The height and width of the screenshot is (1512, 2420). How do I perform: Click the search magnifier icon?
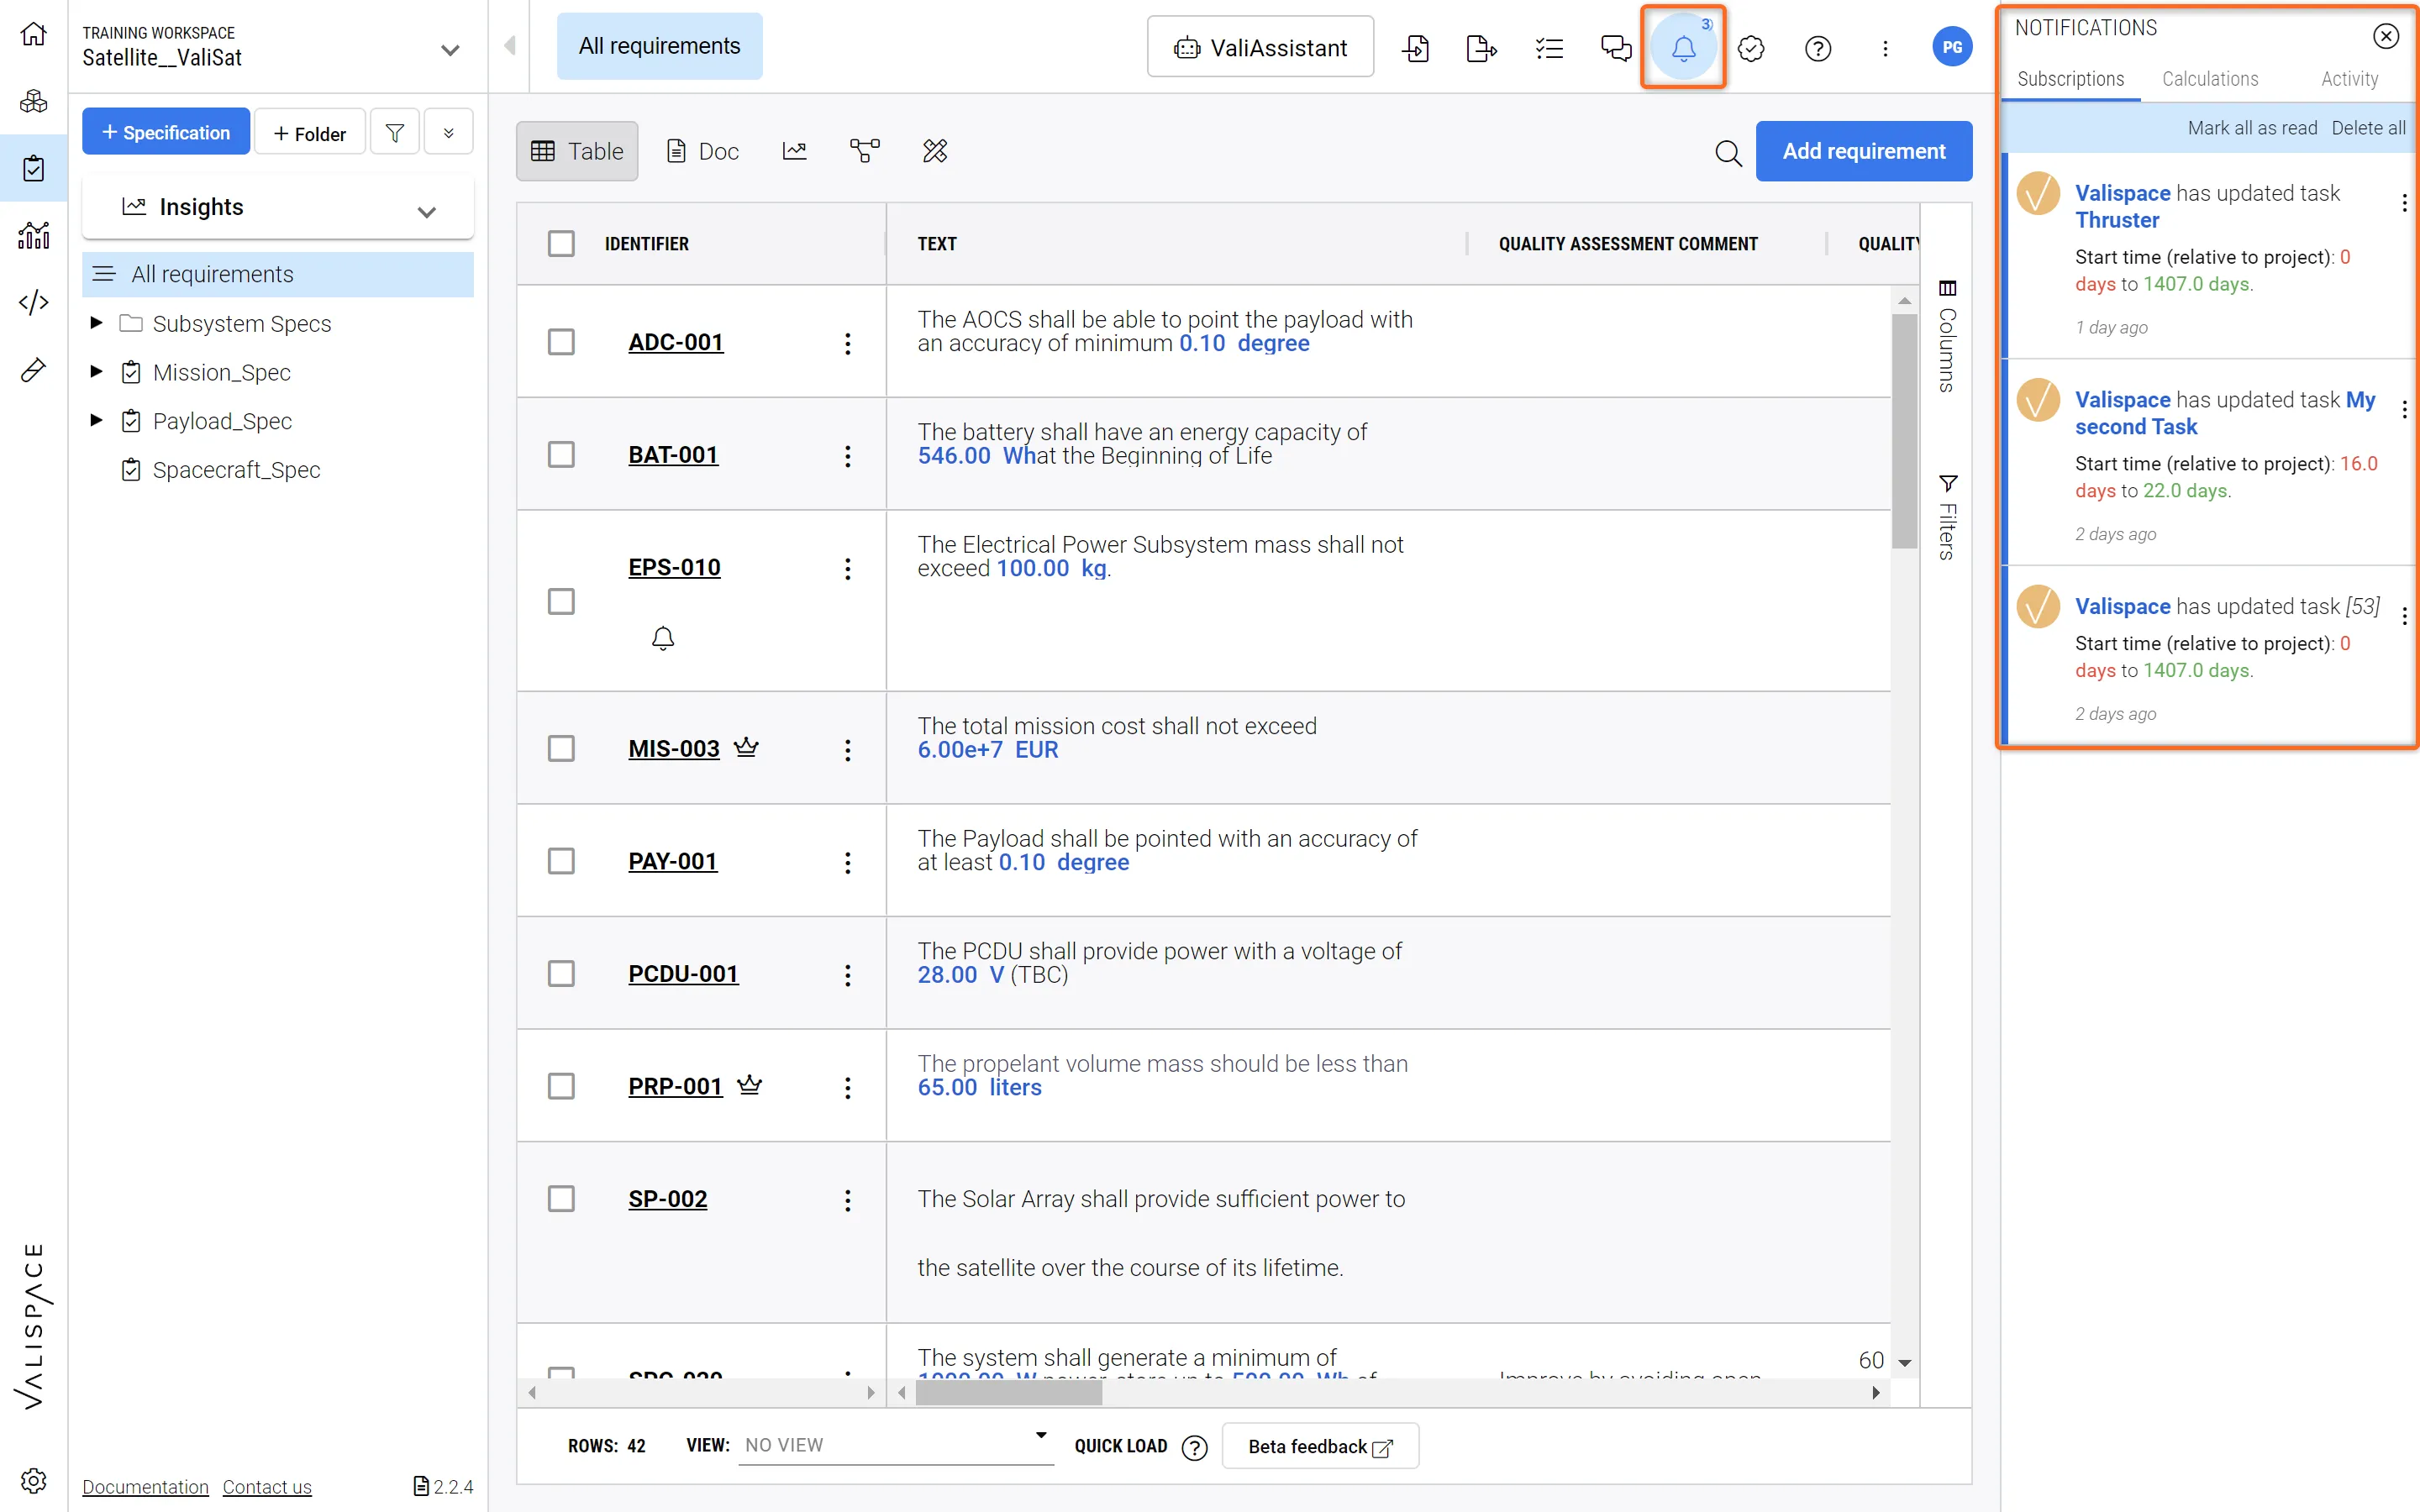(1727, 152)
